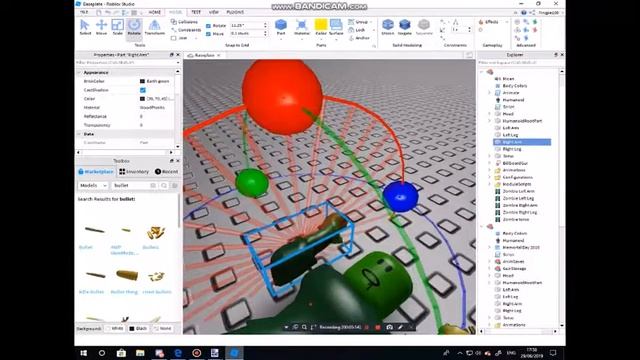This screenshot has width=640, height=360.
Task: Open the Group dropdown arrow
Action: [371, 22]
